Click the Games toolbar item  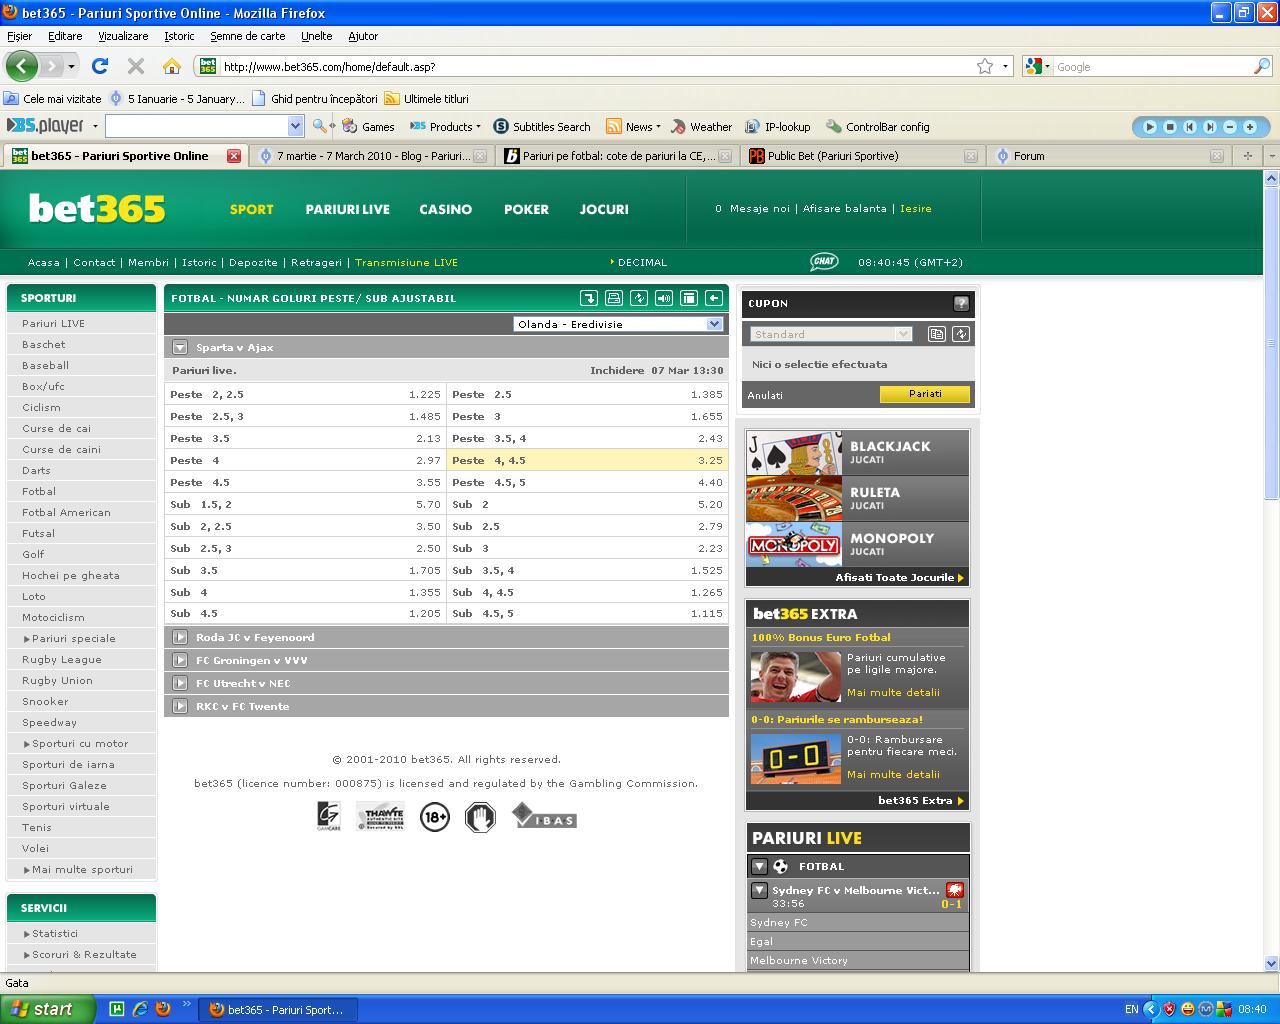[x=369, y=127]
